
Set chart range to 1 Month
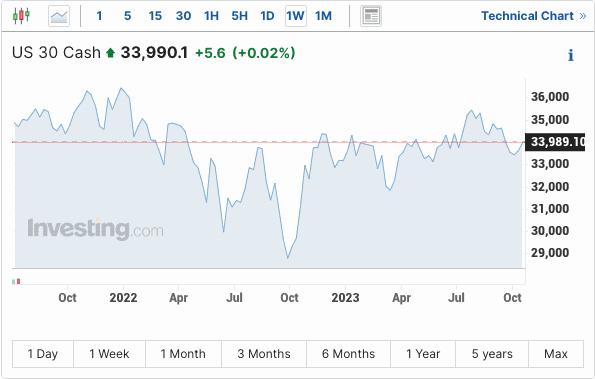(183, 354)
